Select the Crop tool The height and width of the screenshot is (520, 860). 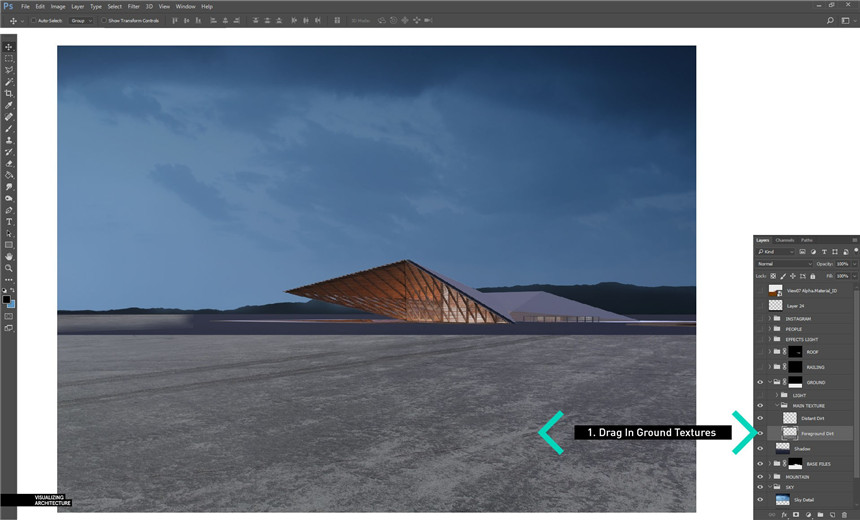point(9,93)
